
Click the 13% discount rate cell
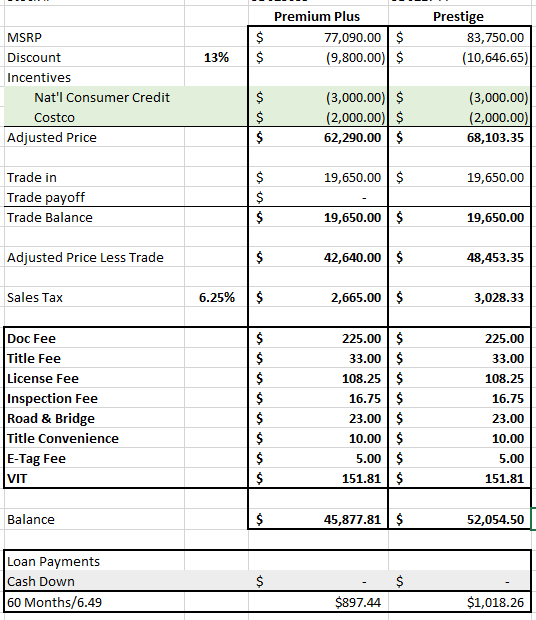coord(216,58)
